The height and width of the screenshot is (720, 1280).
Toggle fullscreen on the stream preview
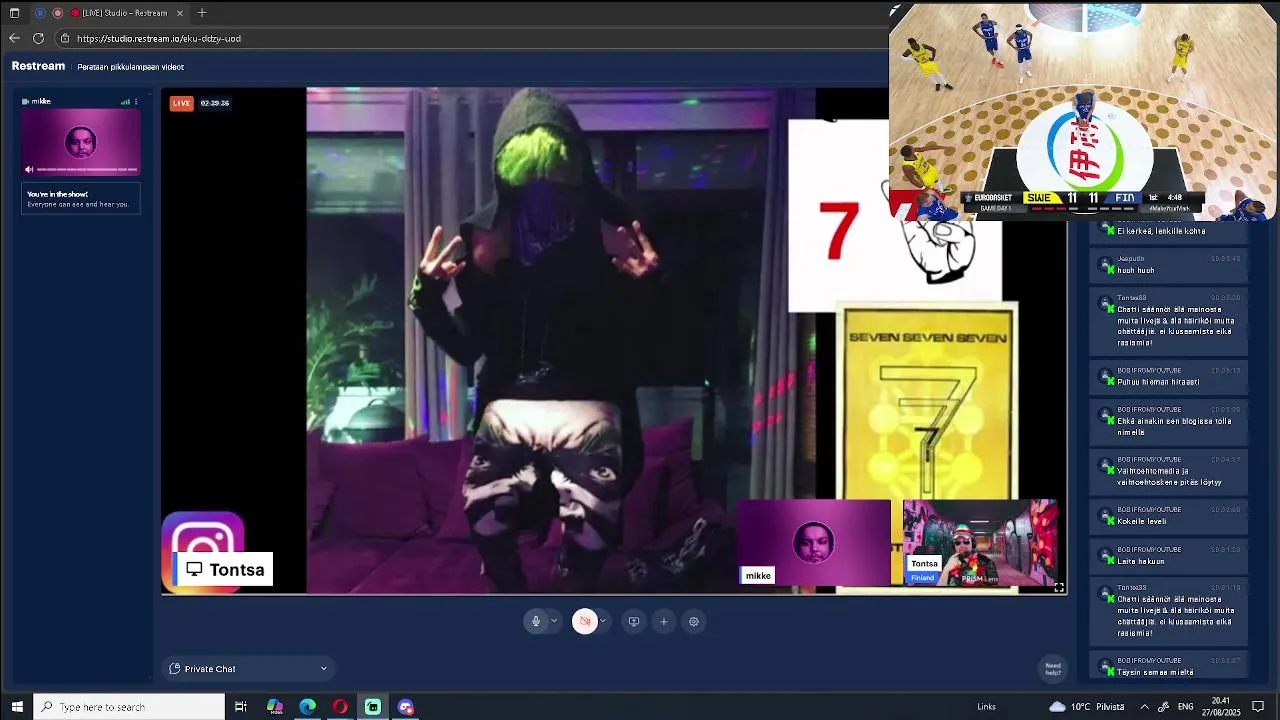[x=1058, y=587]
